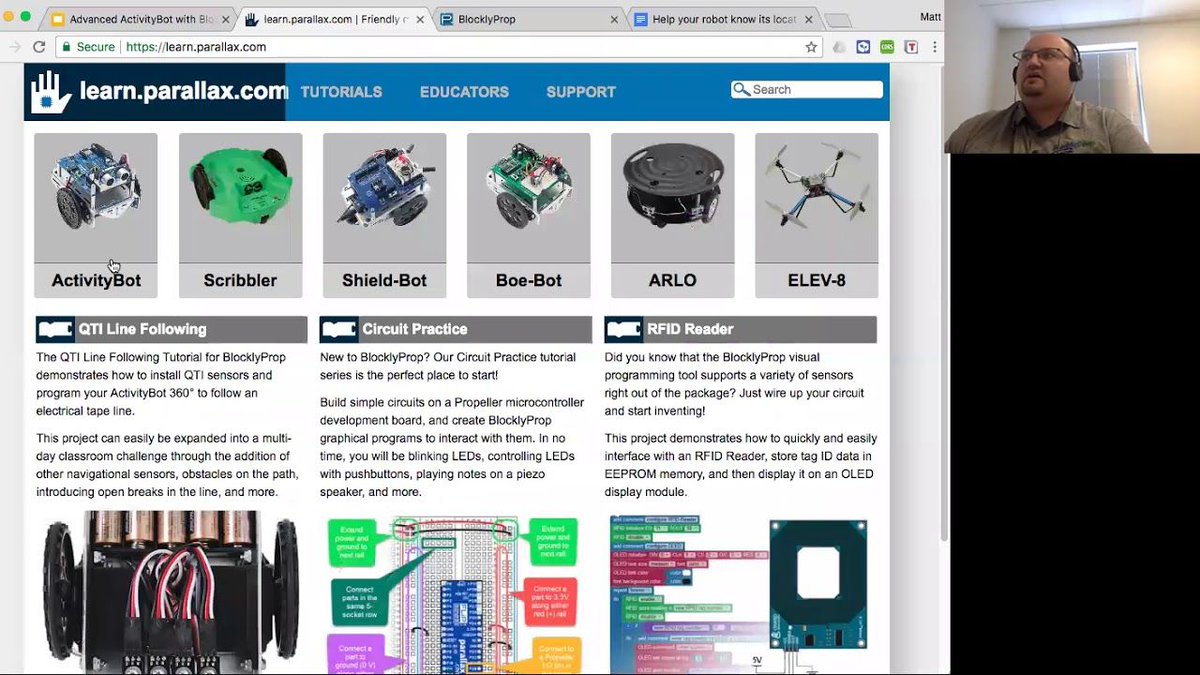Click the ActivityBot QTI sensor photo
Screen dimensions: 1200x675
coord(171,592)
